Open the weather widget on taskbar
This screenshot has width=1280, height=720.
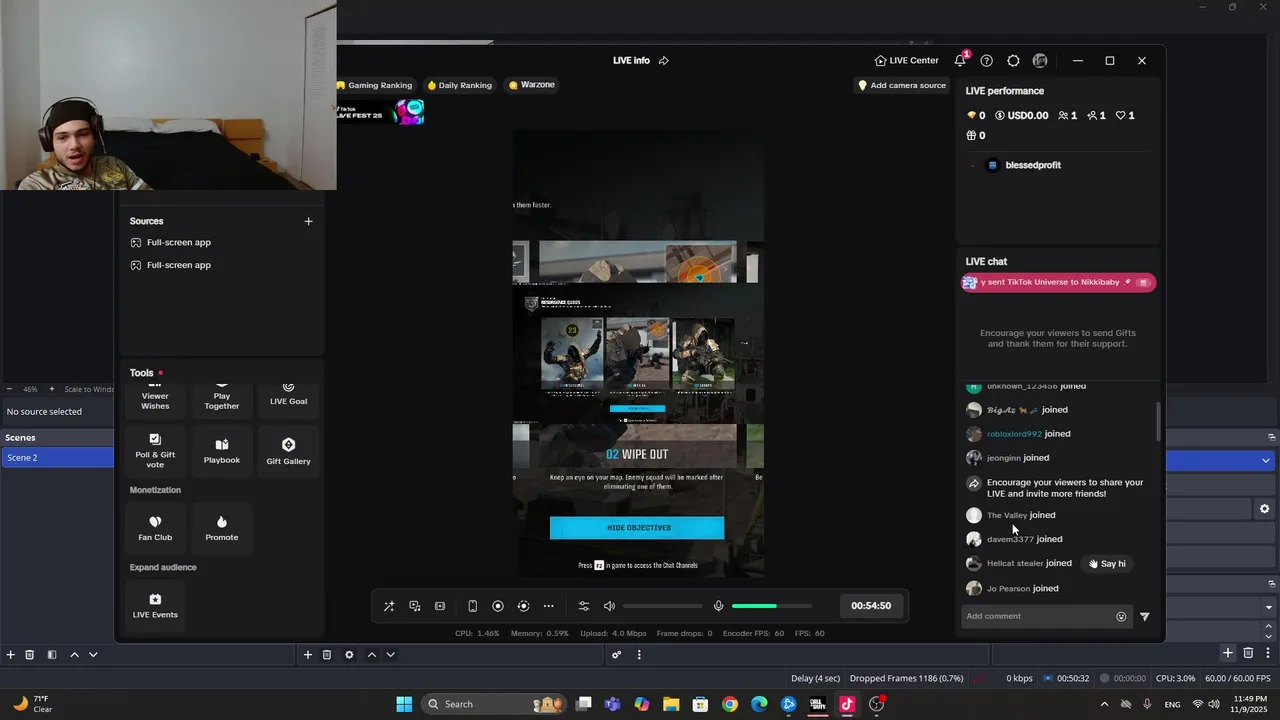[x=32, y=704]
